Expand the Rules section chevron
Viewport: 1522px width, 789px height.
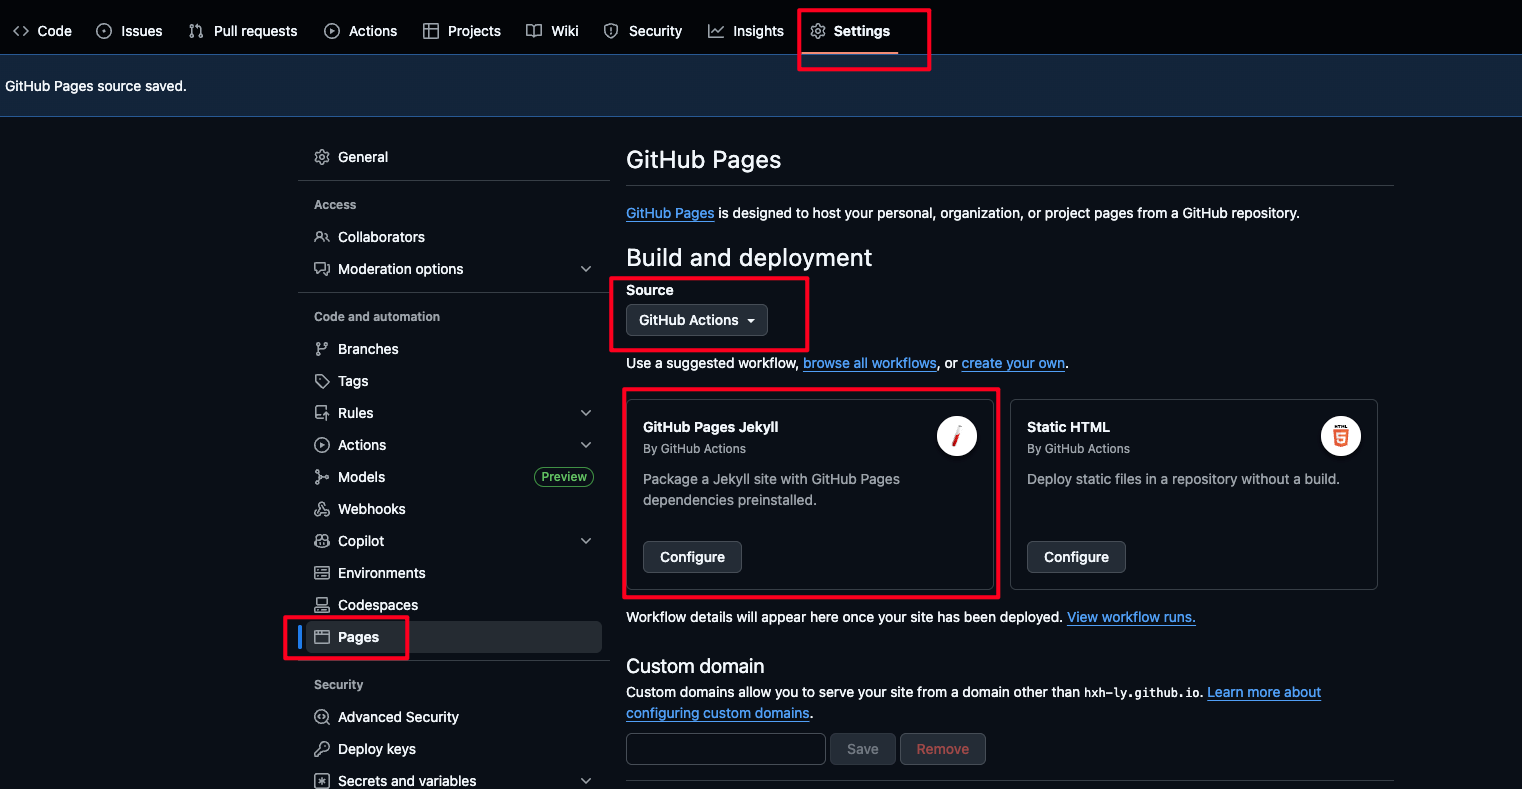586,413
